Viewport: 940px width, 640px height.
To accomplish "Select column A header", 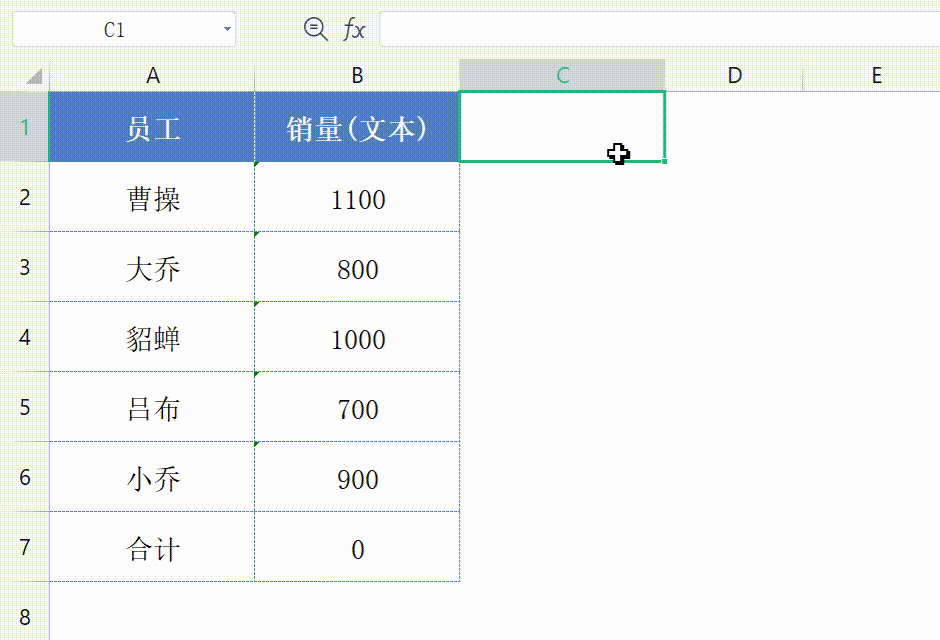I will point(152,76).
